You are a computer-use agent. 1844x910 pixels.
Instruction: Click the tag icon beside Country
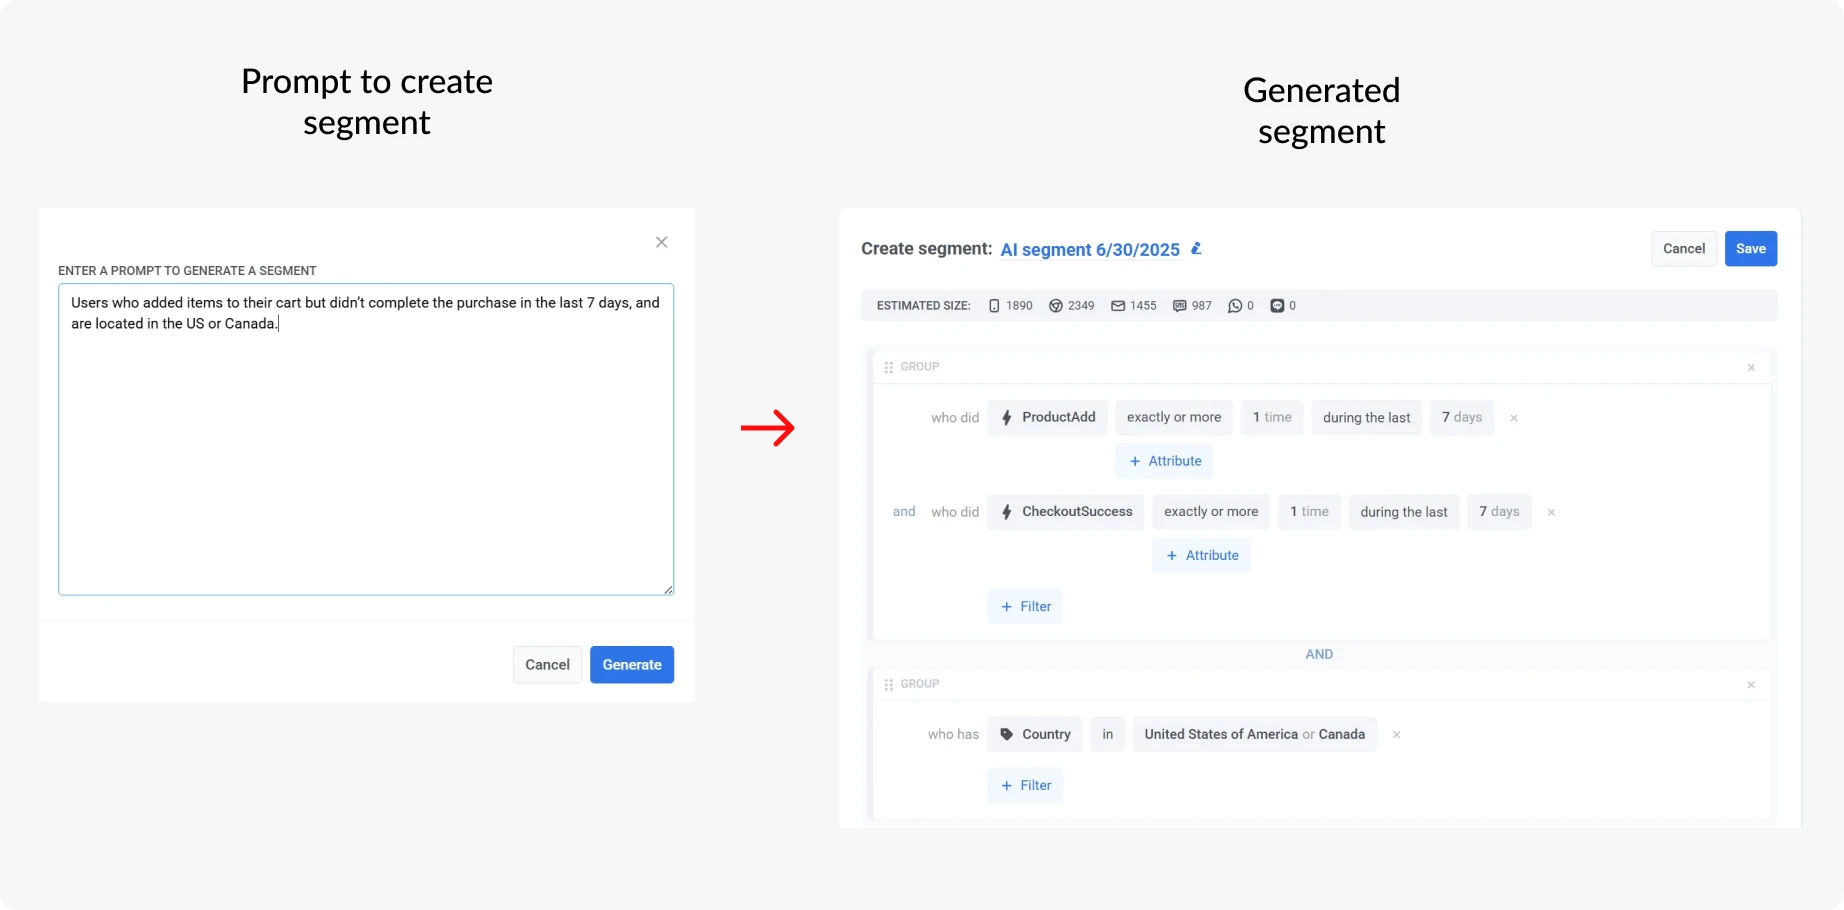pyautogui.click(x=1007, y=734)
